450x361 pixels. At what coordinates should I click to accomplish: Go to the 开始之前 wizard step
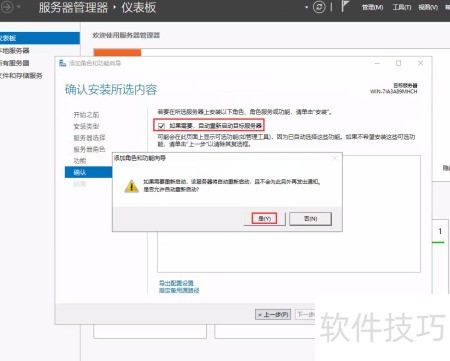point(86,115)
